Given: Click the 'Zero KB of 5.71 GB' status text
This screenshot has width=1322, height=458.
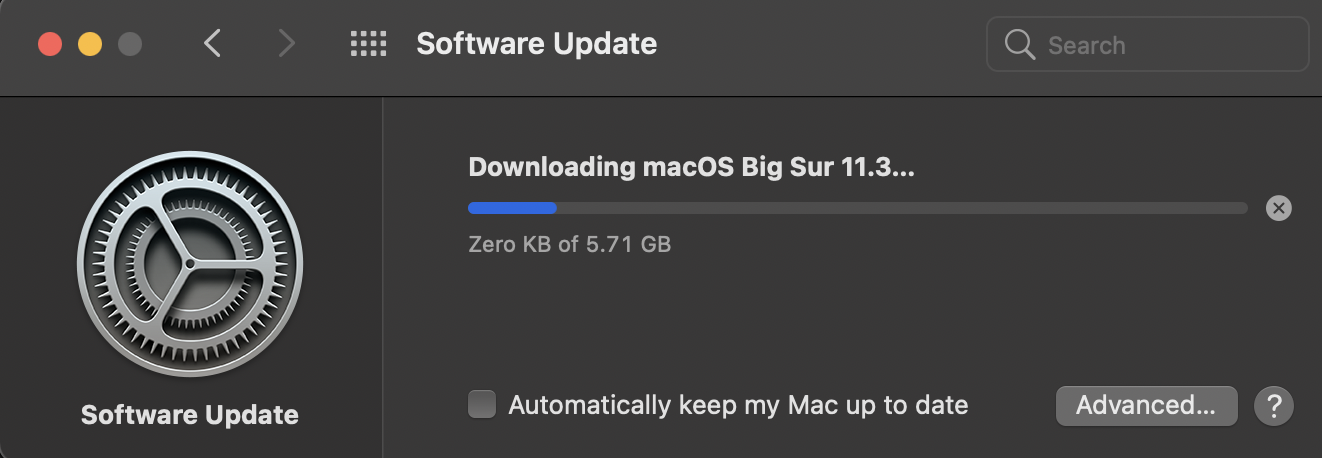Looking at the screenshot, I should (569, 244).
